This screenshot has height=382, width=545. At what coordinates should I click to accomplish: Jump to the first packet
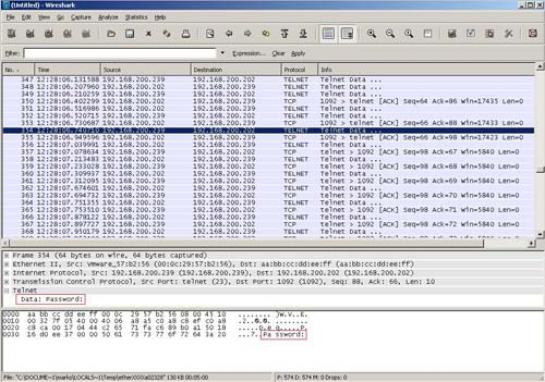285,34
